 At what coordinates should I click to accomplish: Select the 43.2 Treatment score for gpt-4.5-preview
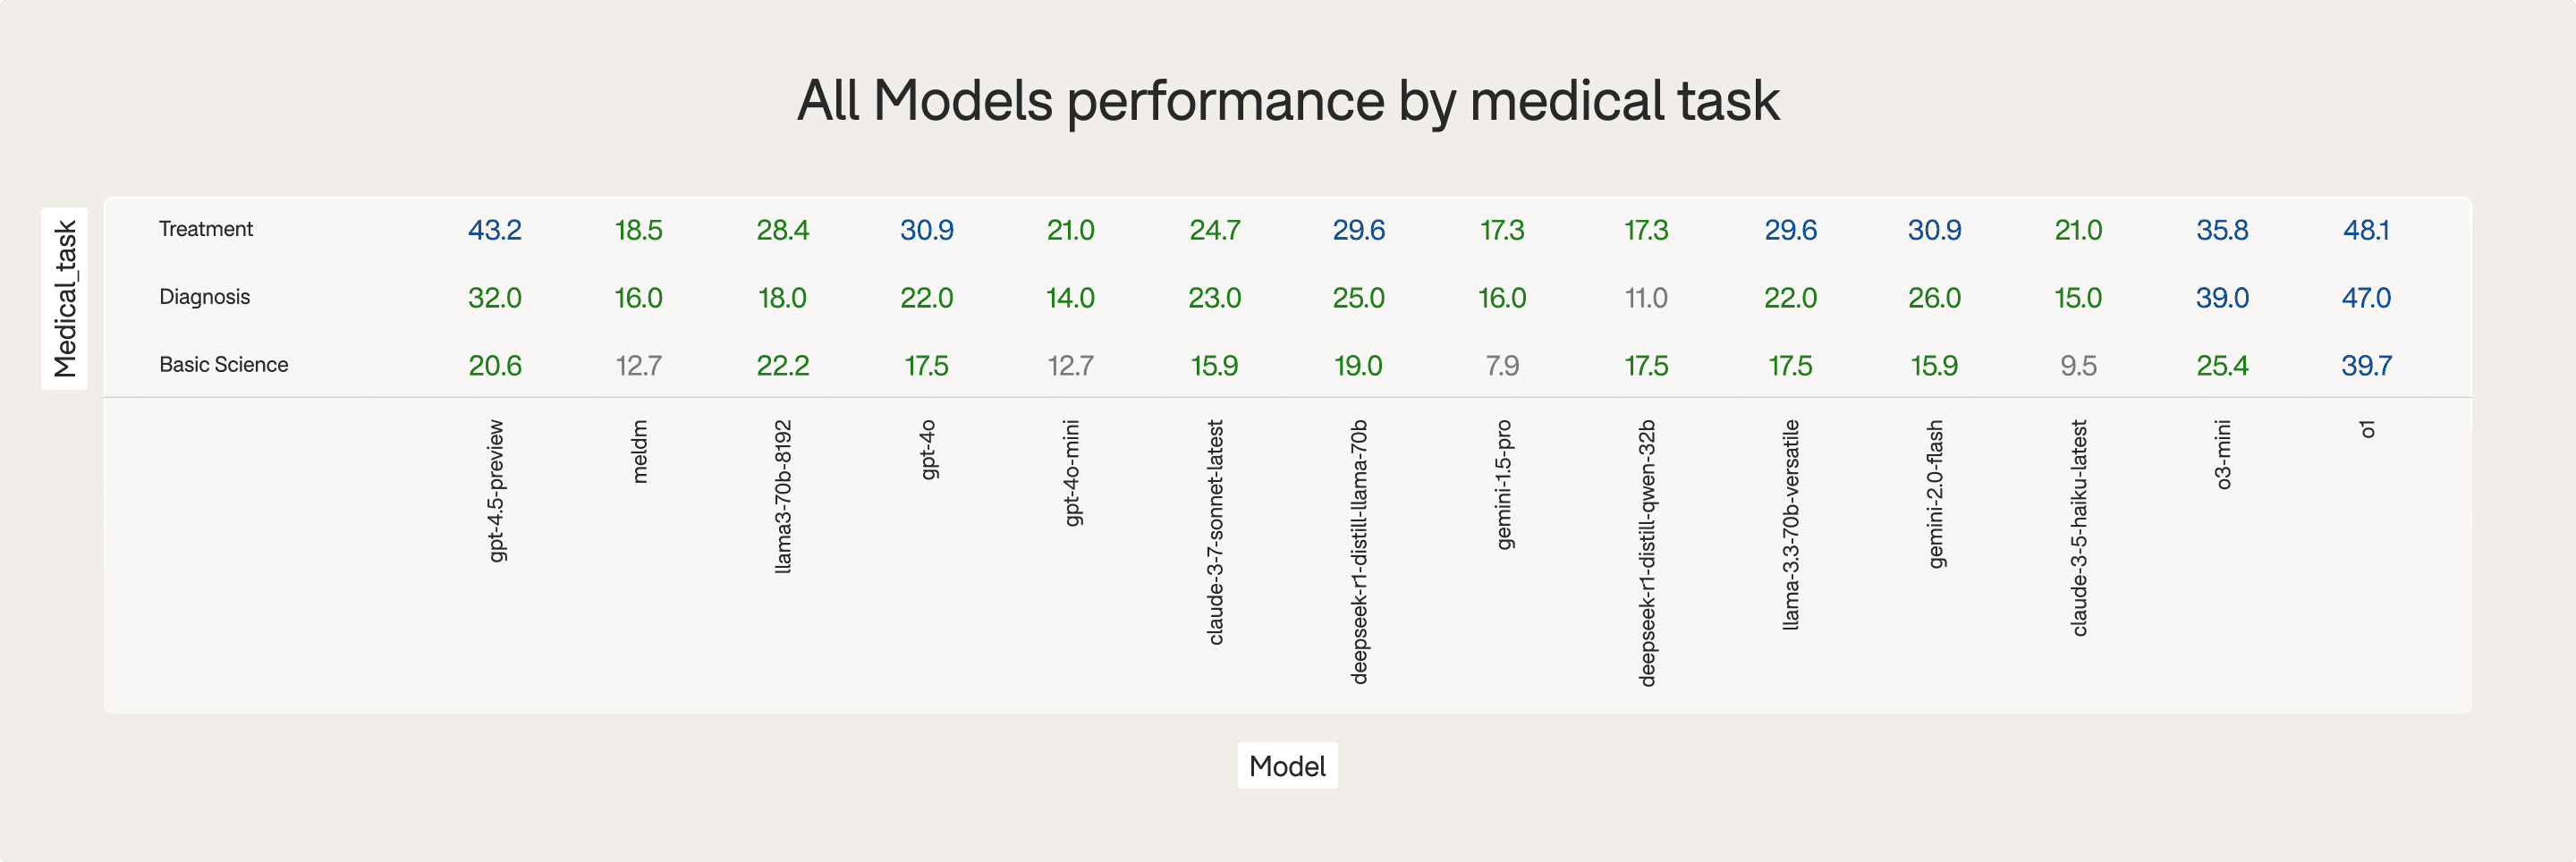point(495,230)
